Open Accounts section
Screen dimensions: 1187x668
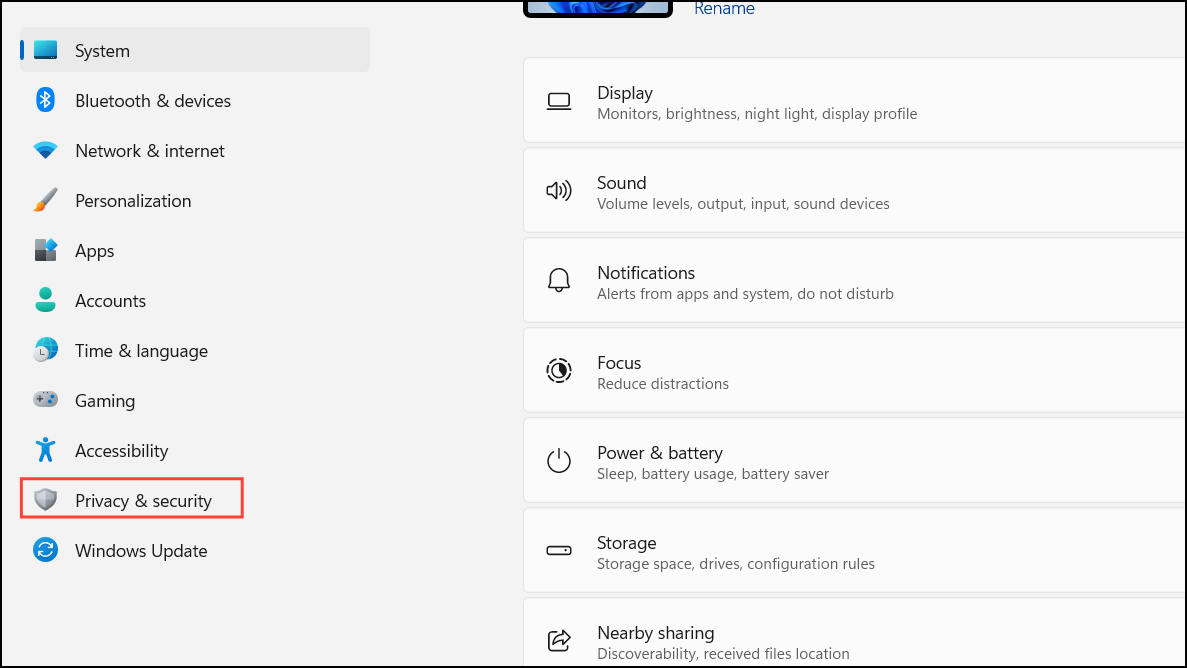click(x=110, y=301)
